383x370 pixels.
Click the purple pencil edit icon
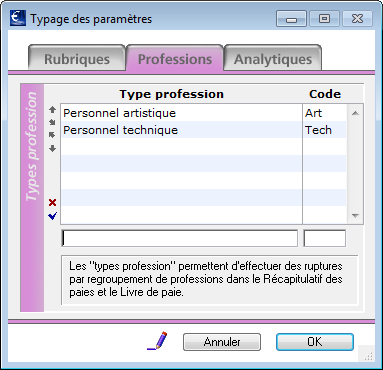click(157, 341)
